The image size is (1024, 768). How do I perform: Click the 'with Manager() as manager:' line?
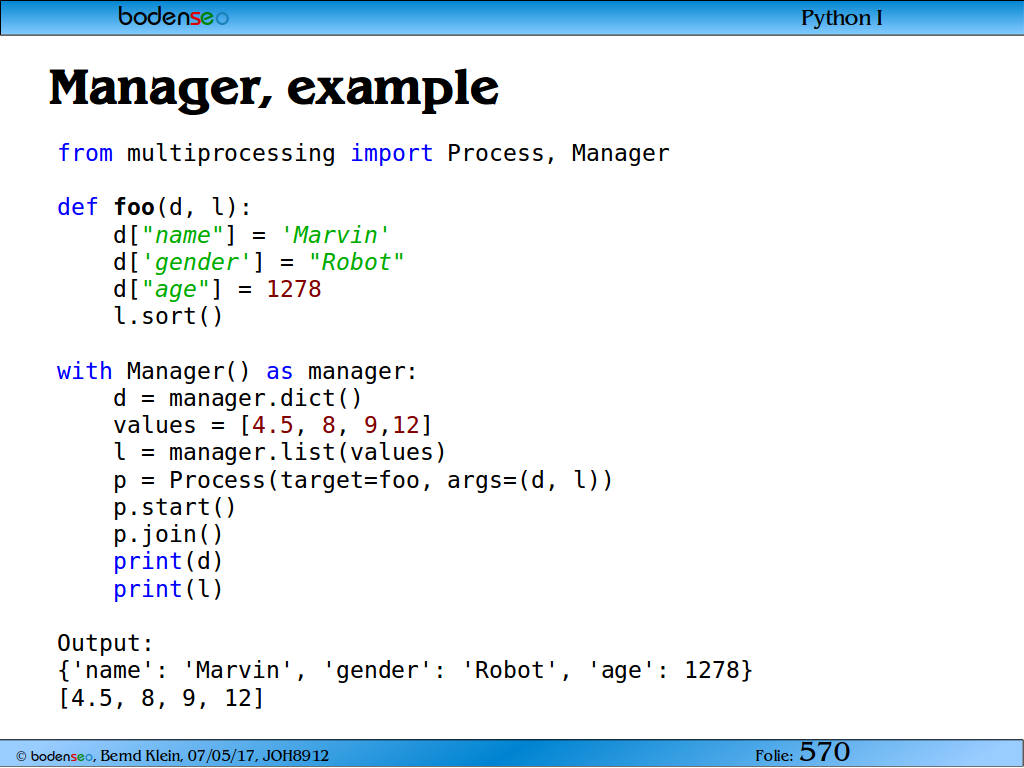237,372
